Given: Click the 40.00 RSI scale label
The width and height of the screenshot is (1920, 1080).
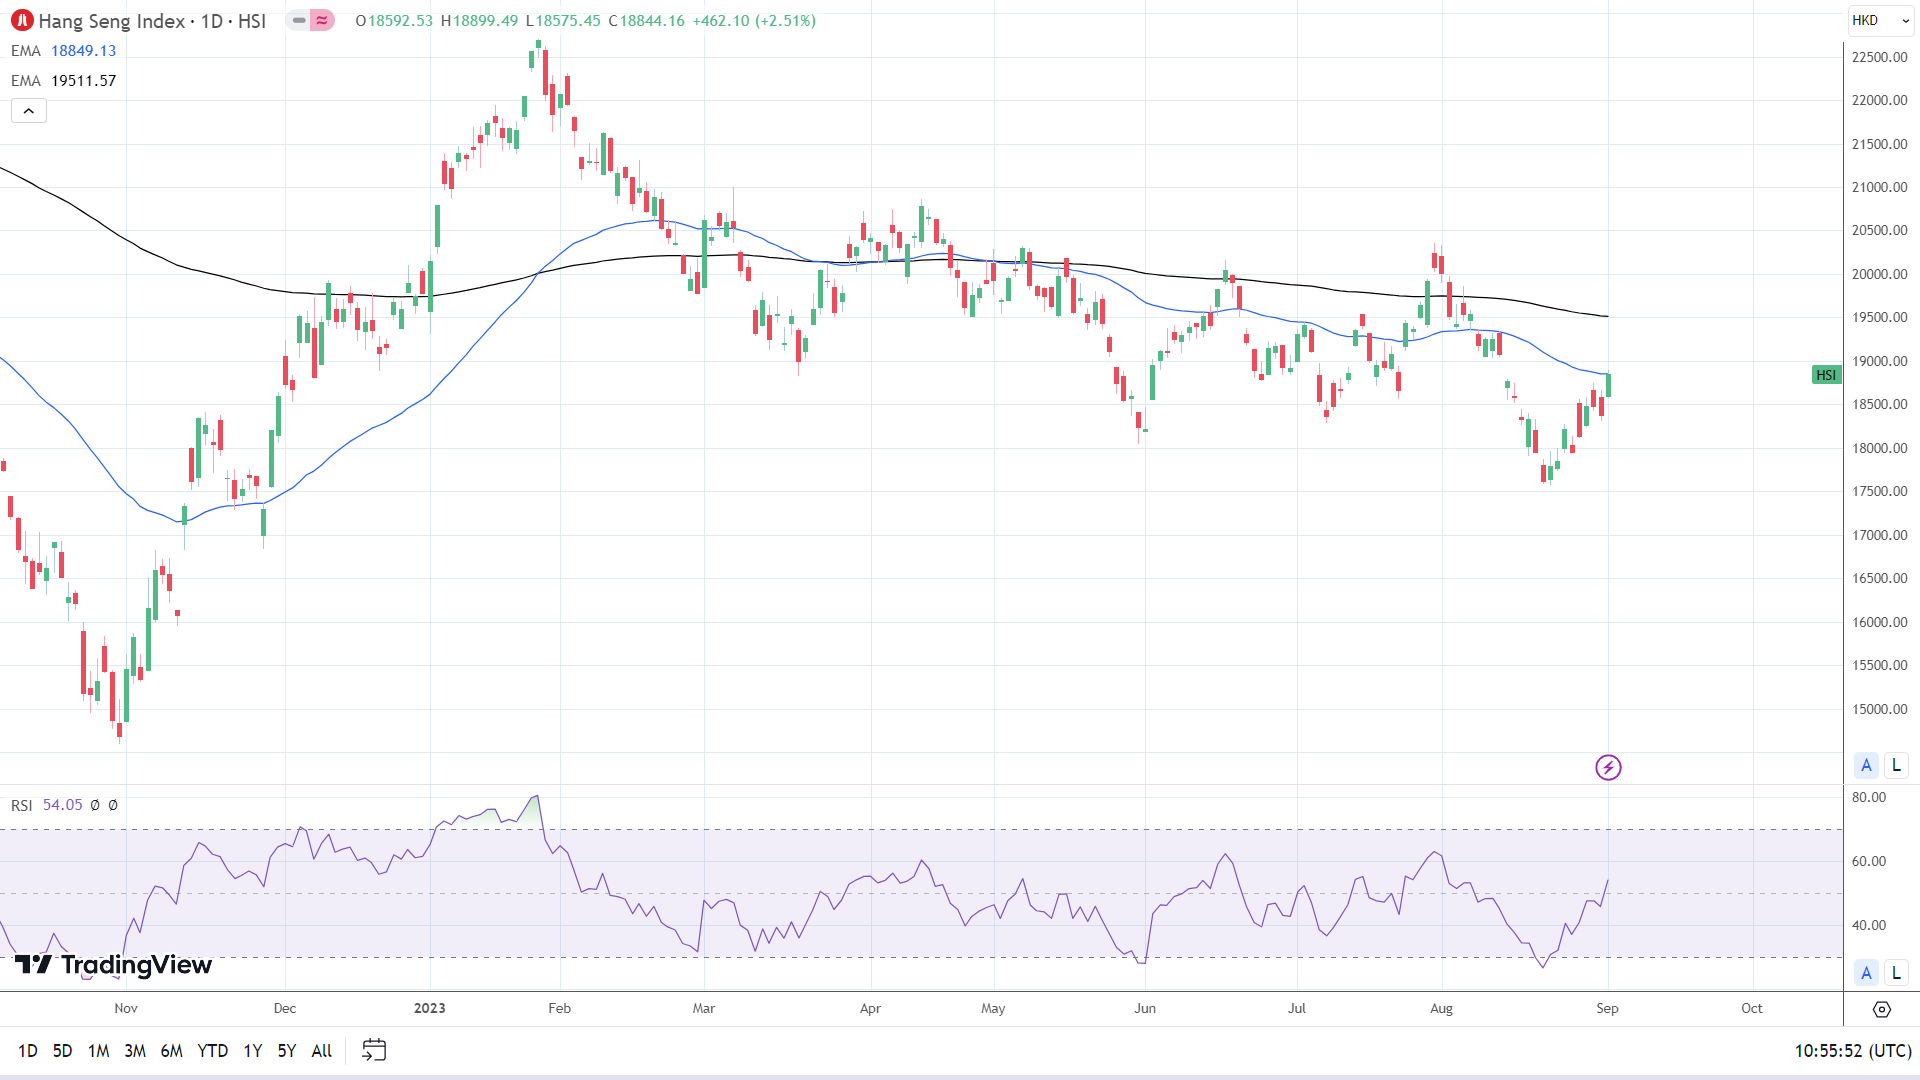Looking at the screenshot, I should pos(1869,926).
